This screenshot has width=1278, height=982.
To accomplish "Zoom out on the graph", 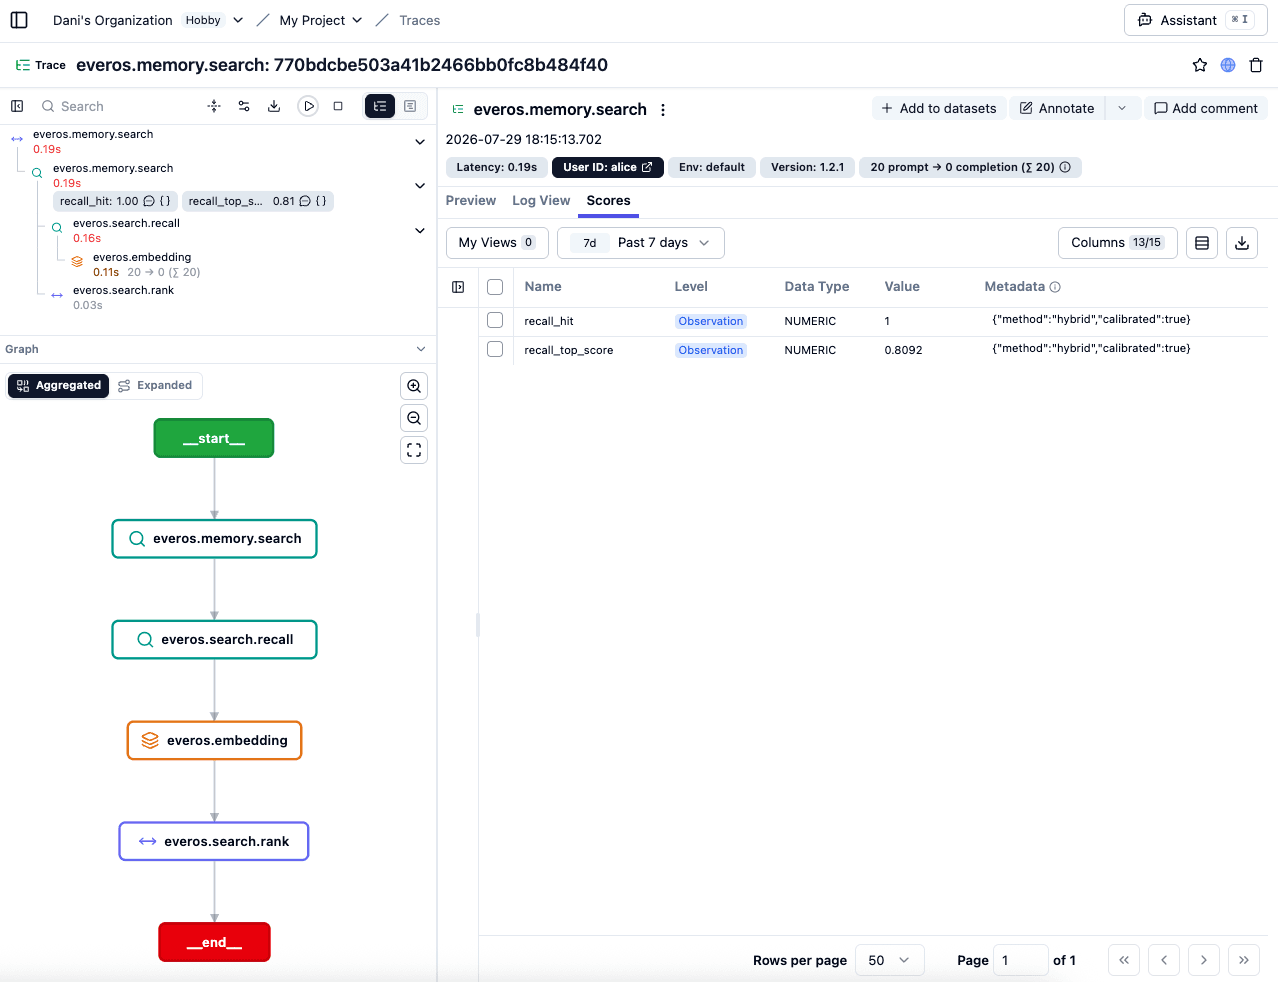I will point(414,418).
